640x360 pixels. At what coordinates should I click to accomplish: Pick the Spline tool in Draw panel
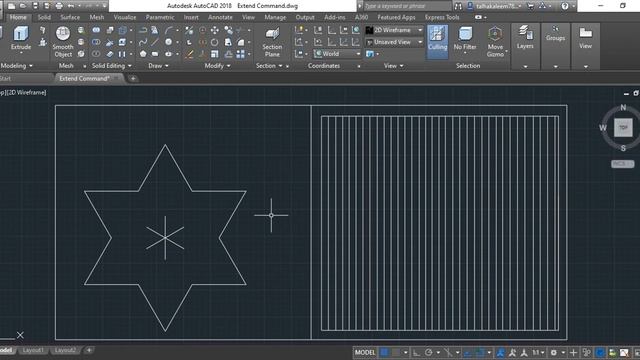coord(142,42)
